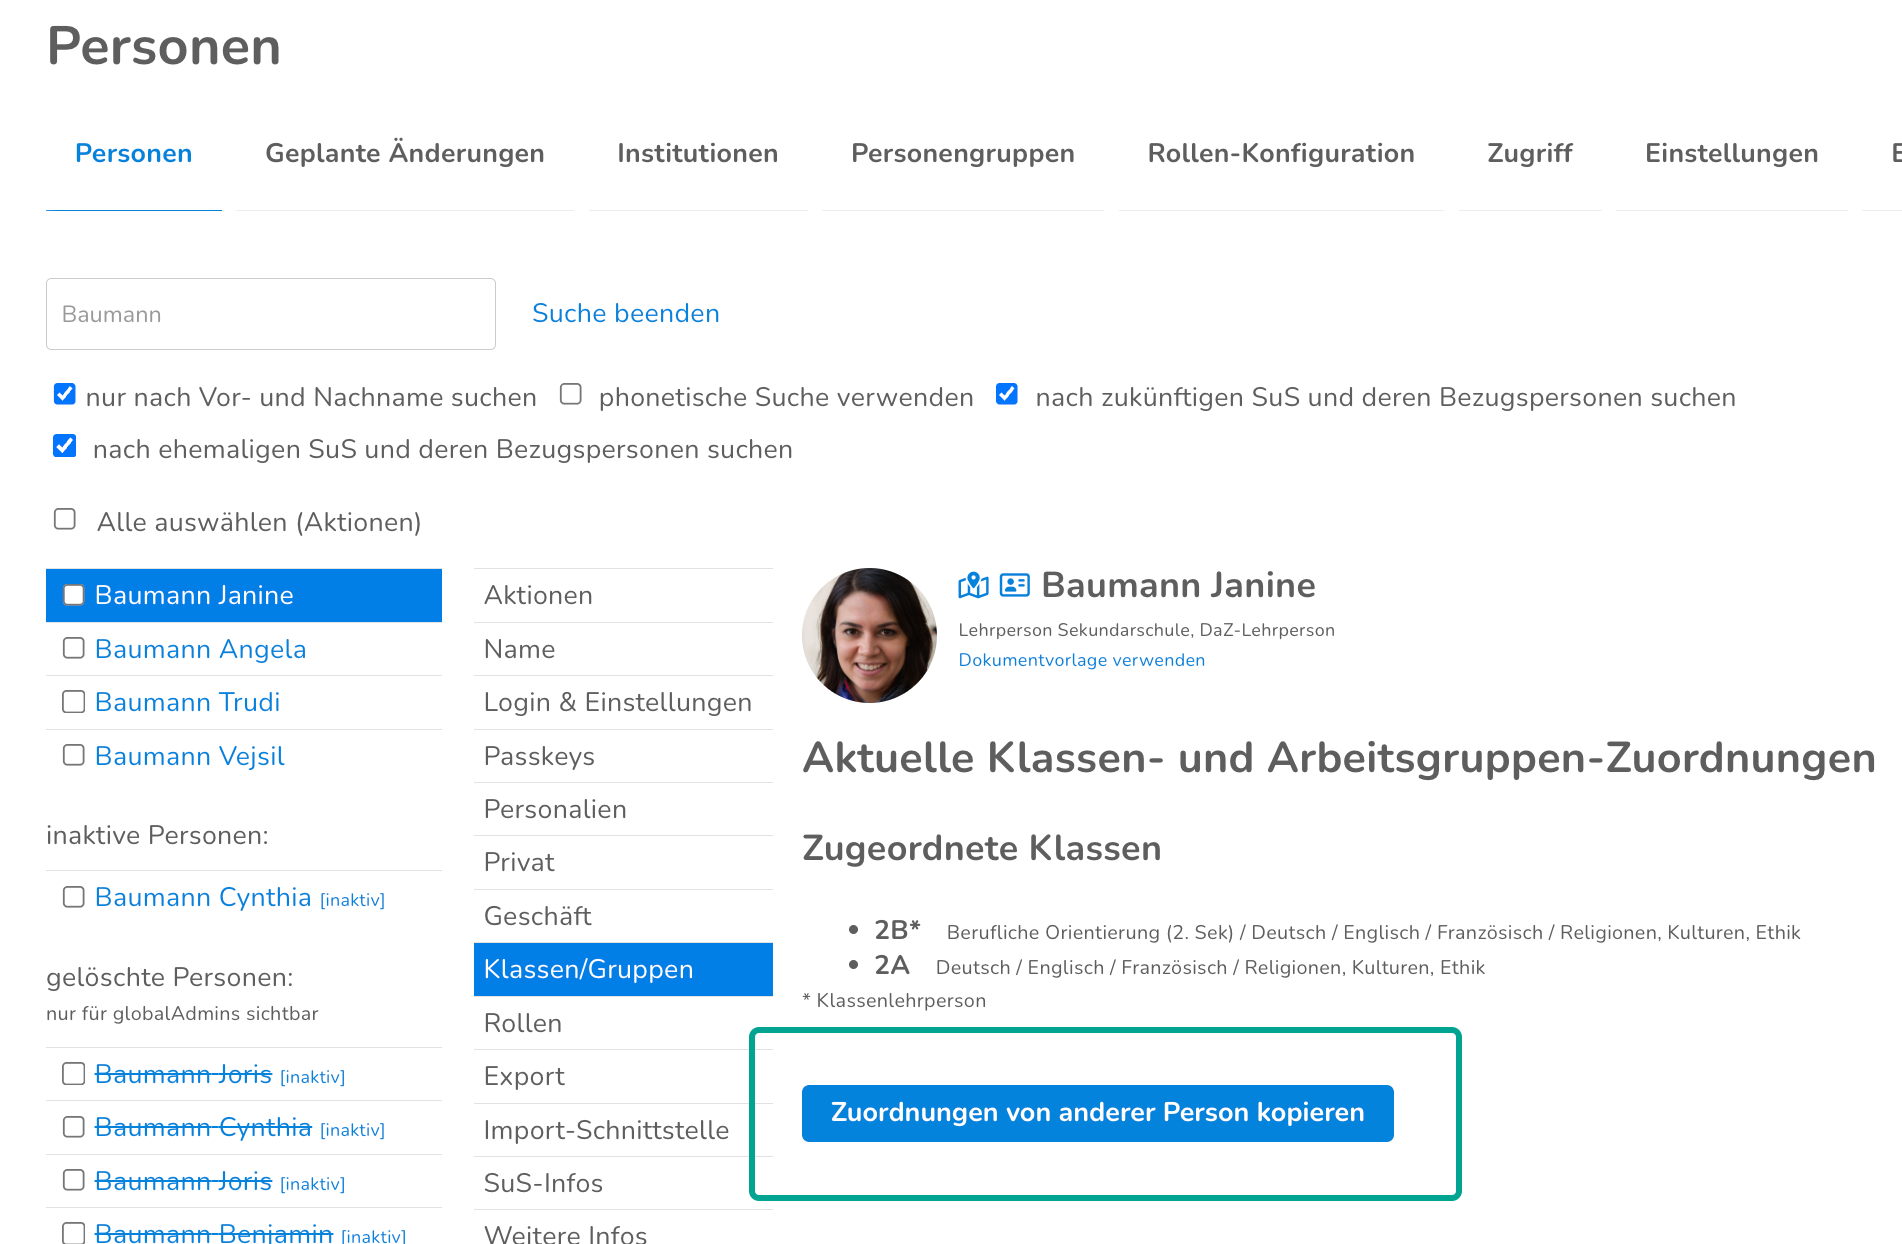This screenshot has height=1244, width=1902.
Task: Open the Name section
Action: 623,649
